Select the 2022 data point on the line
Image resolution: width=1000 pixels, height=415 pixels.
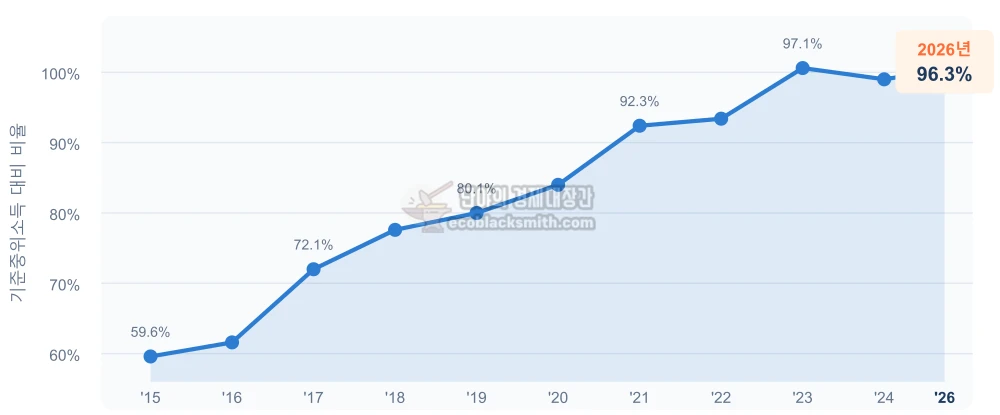click(x=721, y=119)
